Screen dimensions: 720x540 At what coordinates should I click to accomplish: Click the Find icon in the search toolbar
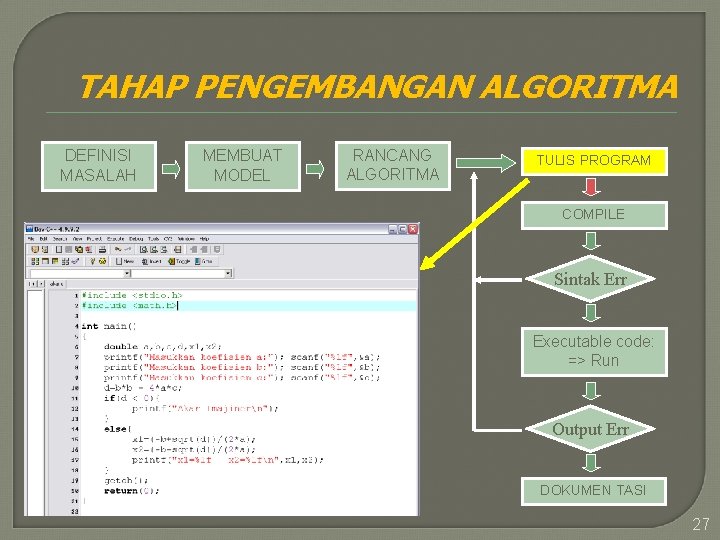(144, 249)
